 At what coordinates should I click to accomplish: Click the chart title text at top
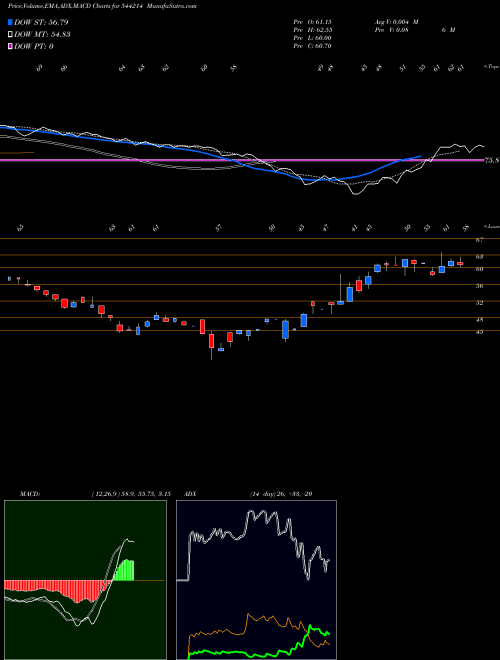point(102,6)
